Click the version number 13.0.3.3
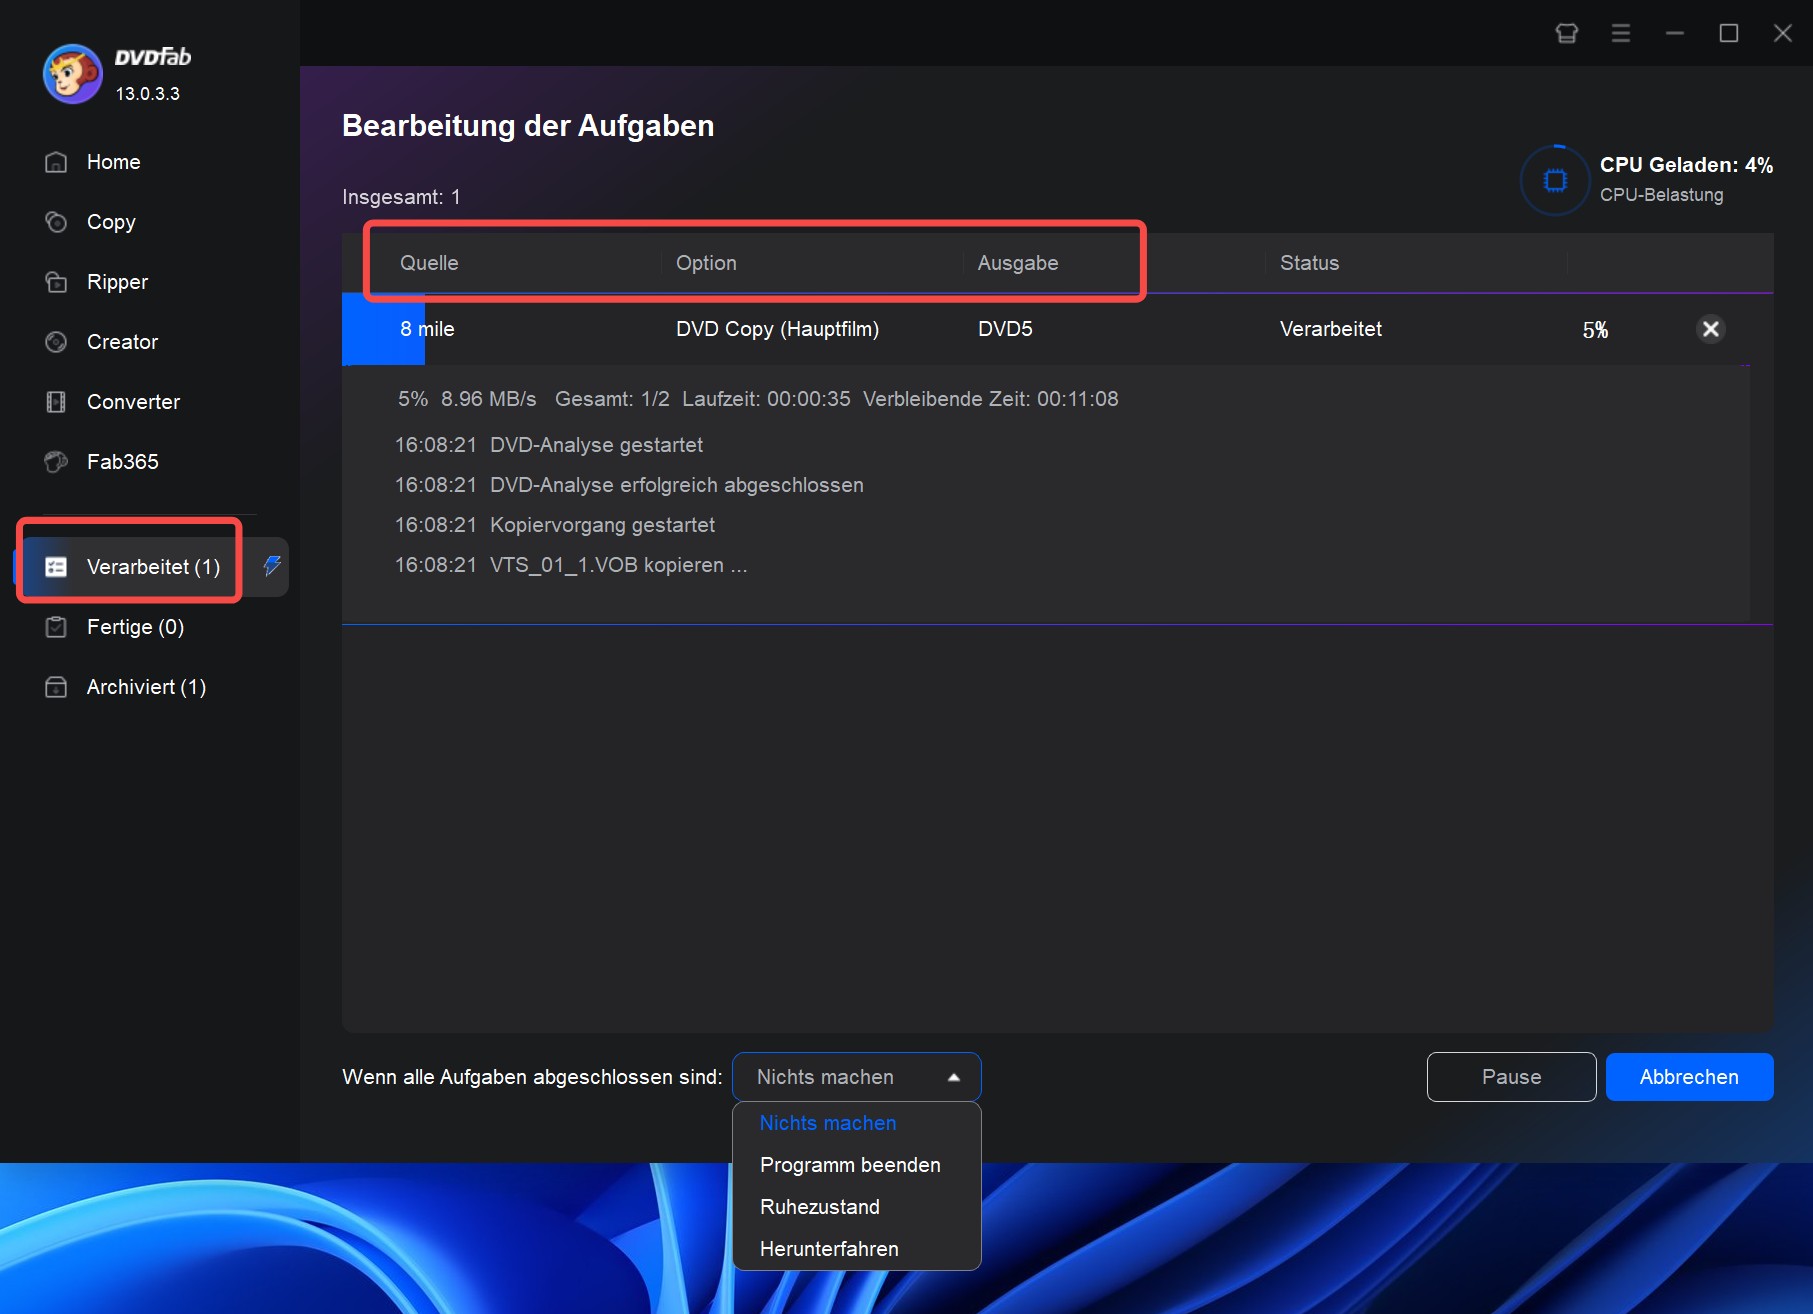1813x1314 pixels. pyautogui.click(x=148, y=94)
